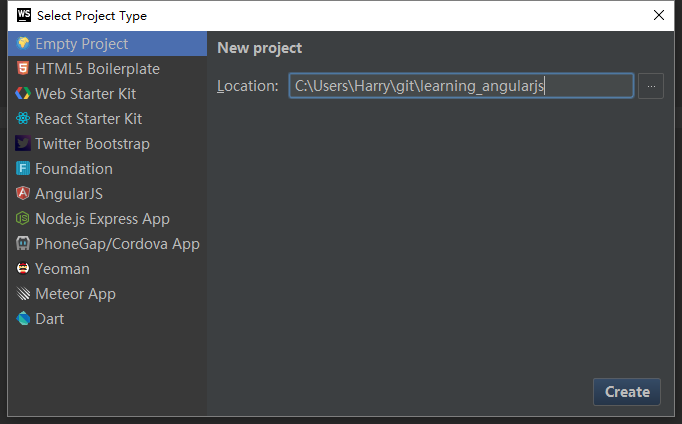Click into the Location path field
682x424 pixels.
460,86
